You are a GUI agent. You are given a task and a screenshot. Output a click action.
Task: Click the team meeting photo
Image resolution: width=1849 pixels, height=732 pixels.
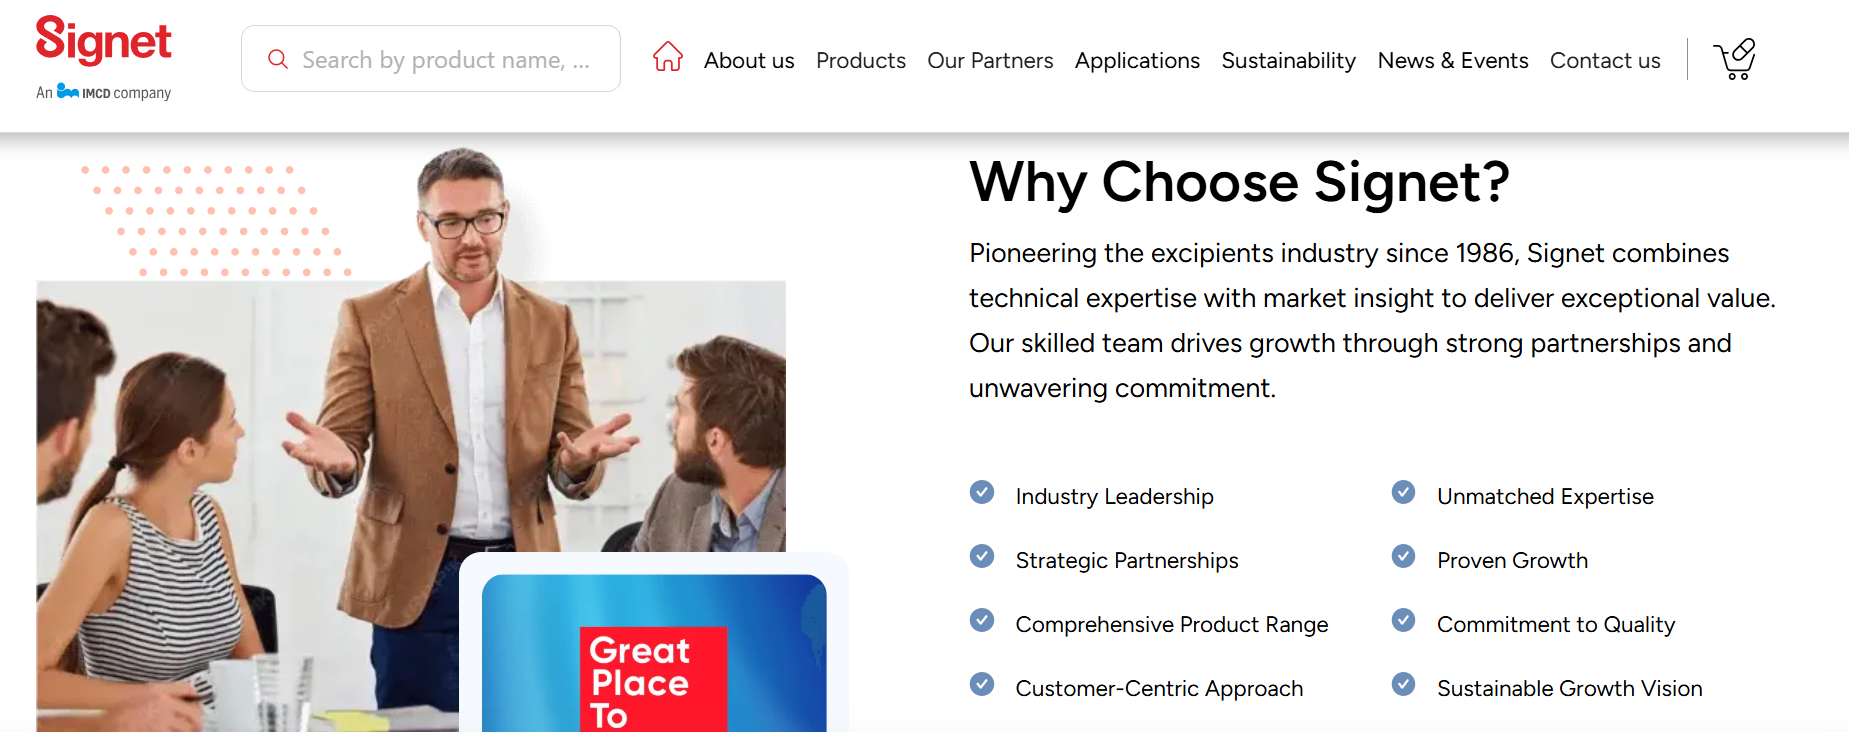point(250,450)
